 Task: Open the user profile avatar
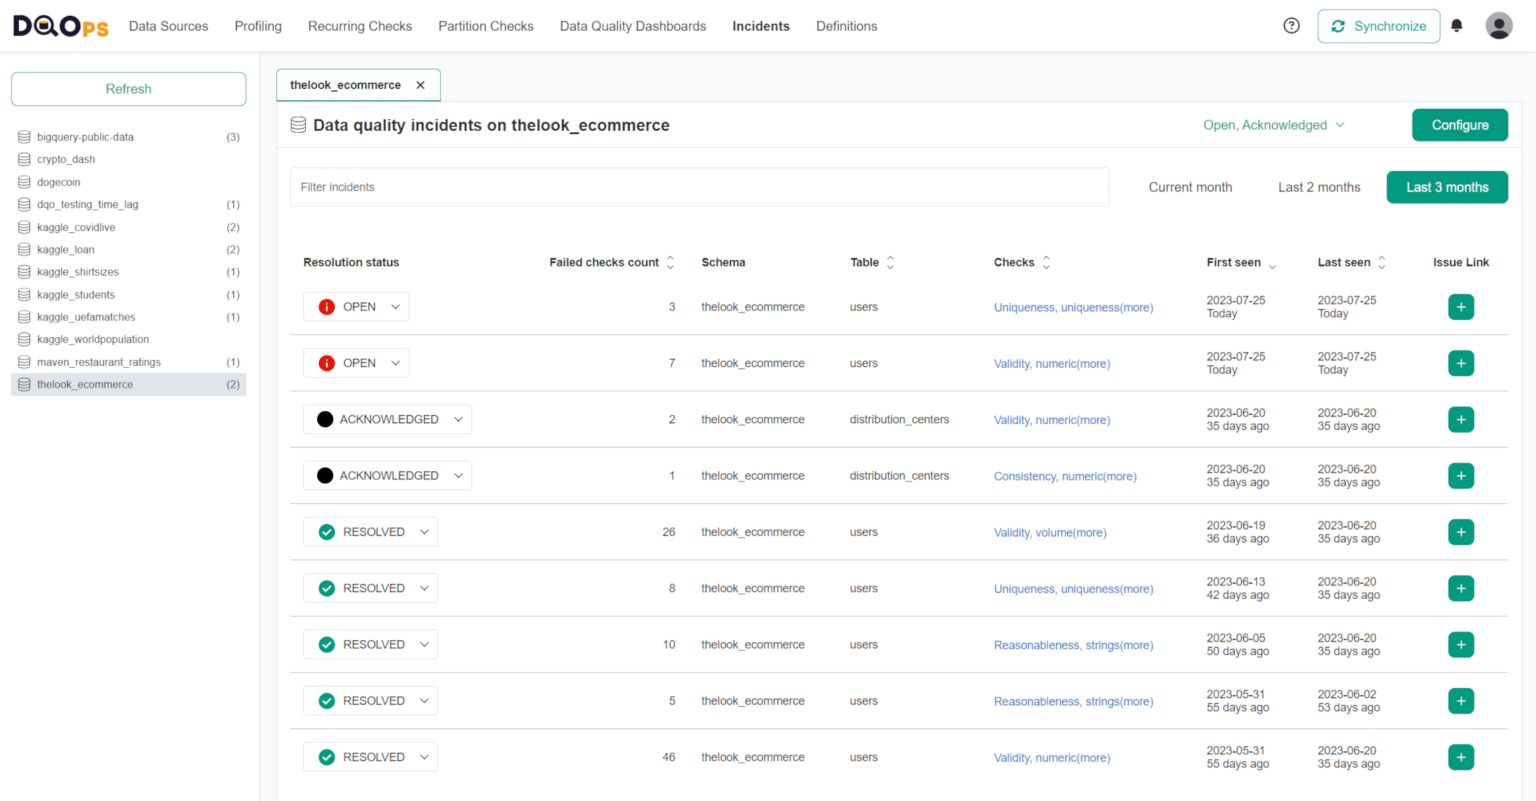[1499, 26]
